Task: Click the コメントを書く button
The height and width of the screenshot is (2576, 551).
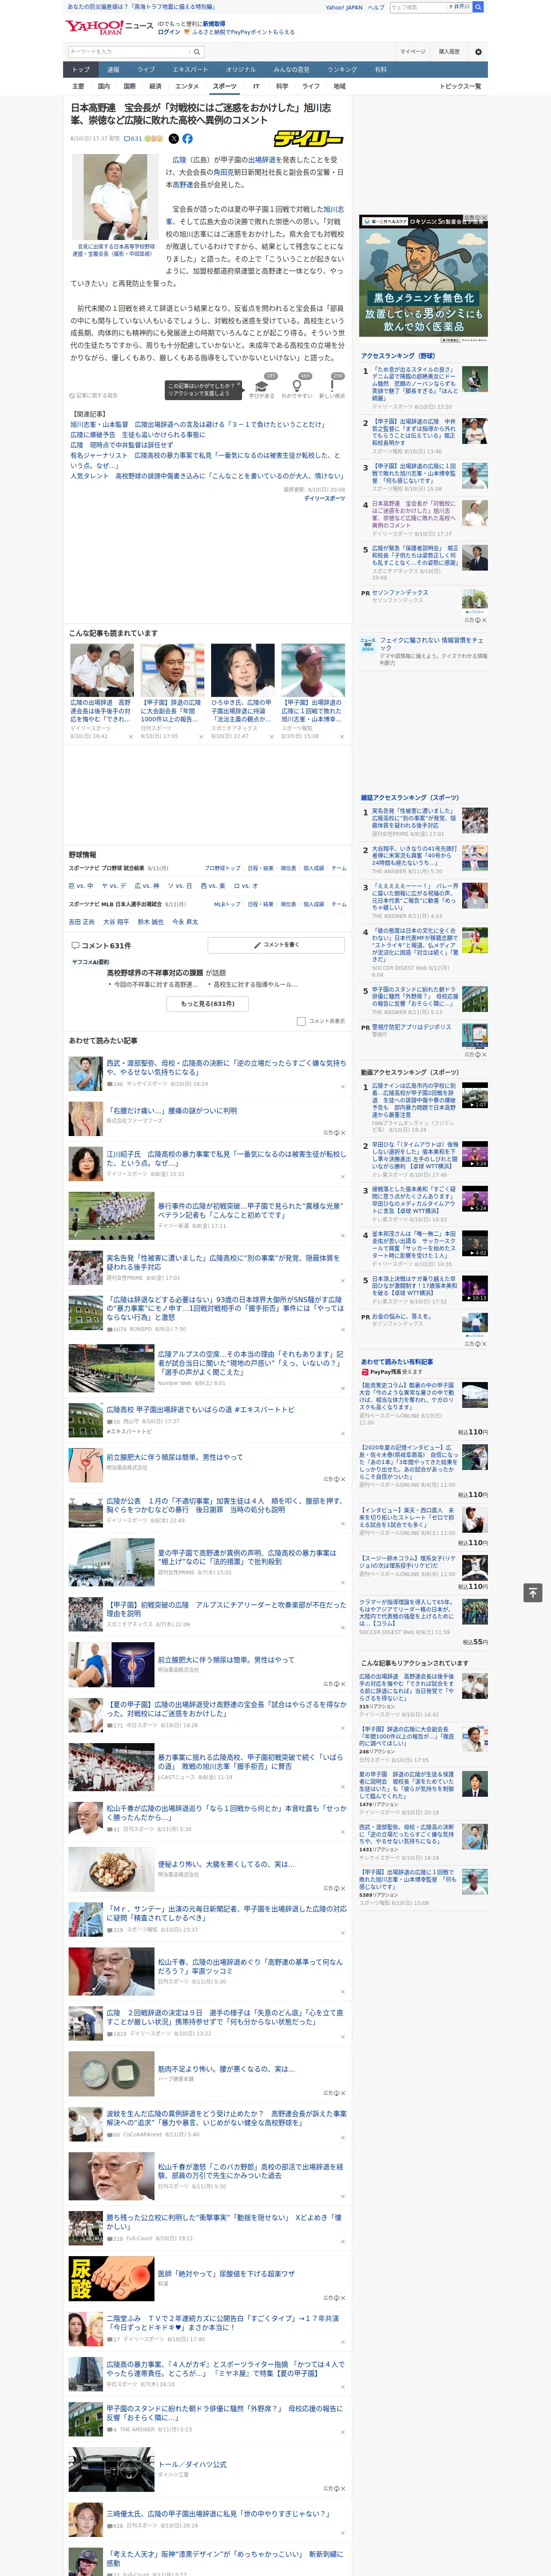Action: [x=277, y=944]
